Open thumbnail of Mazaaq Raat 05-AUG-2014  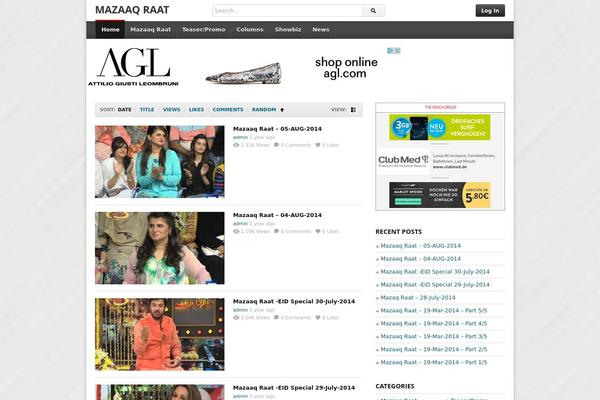click(x=160, y=162)
